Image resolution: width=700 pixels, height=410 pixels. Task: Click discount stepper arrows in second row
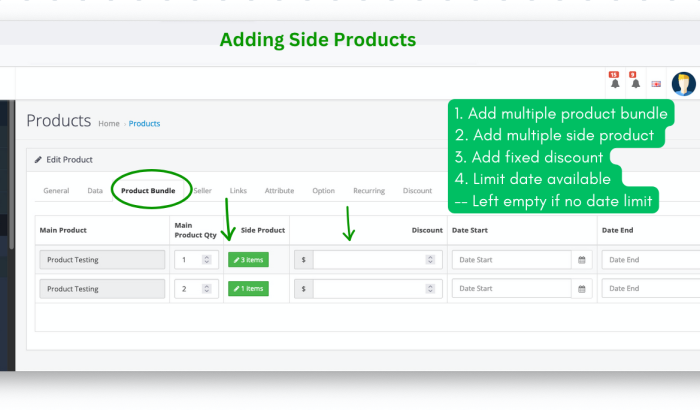click(430, 289)
